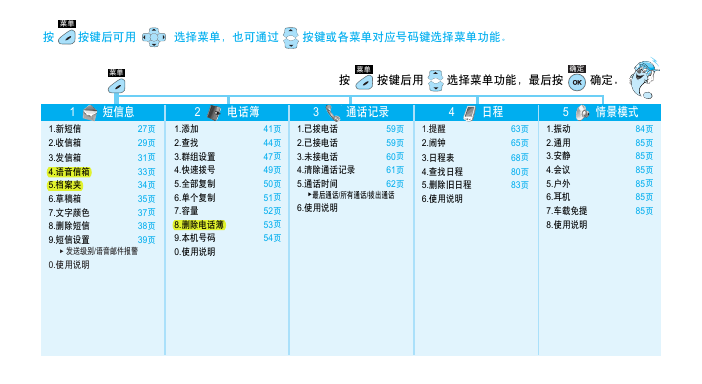Click page number 41页 next to 添加
702x384 pixels.
(272, 129)
